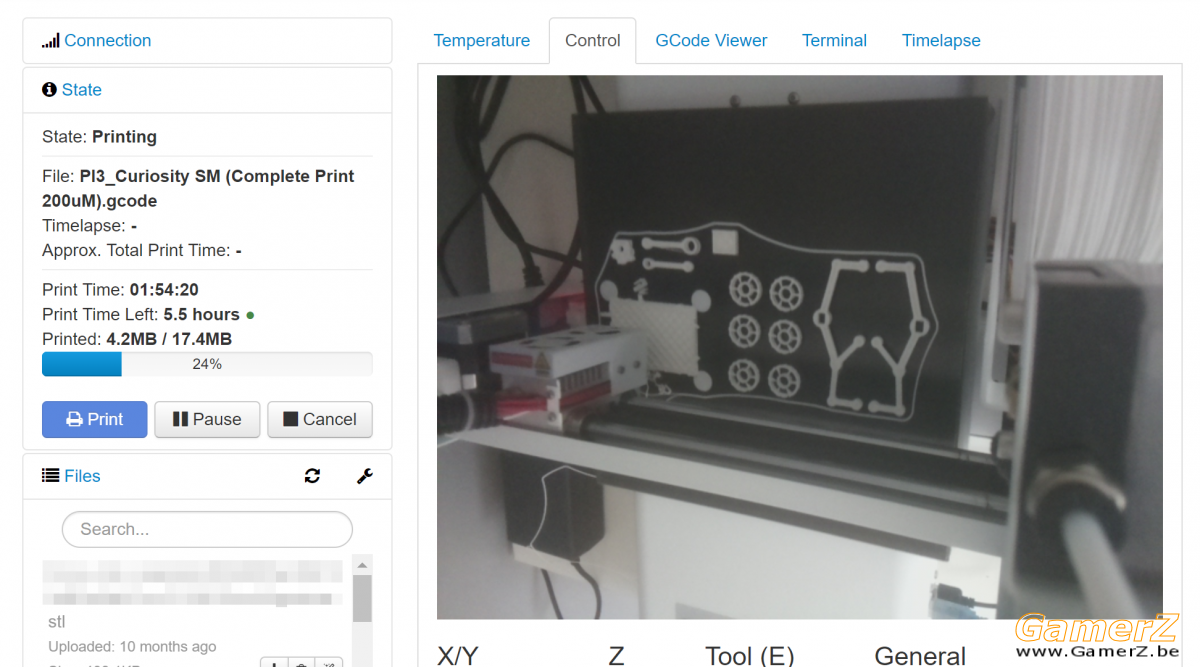The image size is (1200, 667).
Task: Click the 'Print Time Left: 5.5 hours' text
Action: [141, 315]
